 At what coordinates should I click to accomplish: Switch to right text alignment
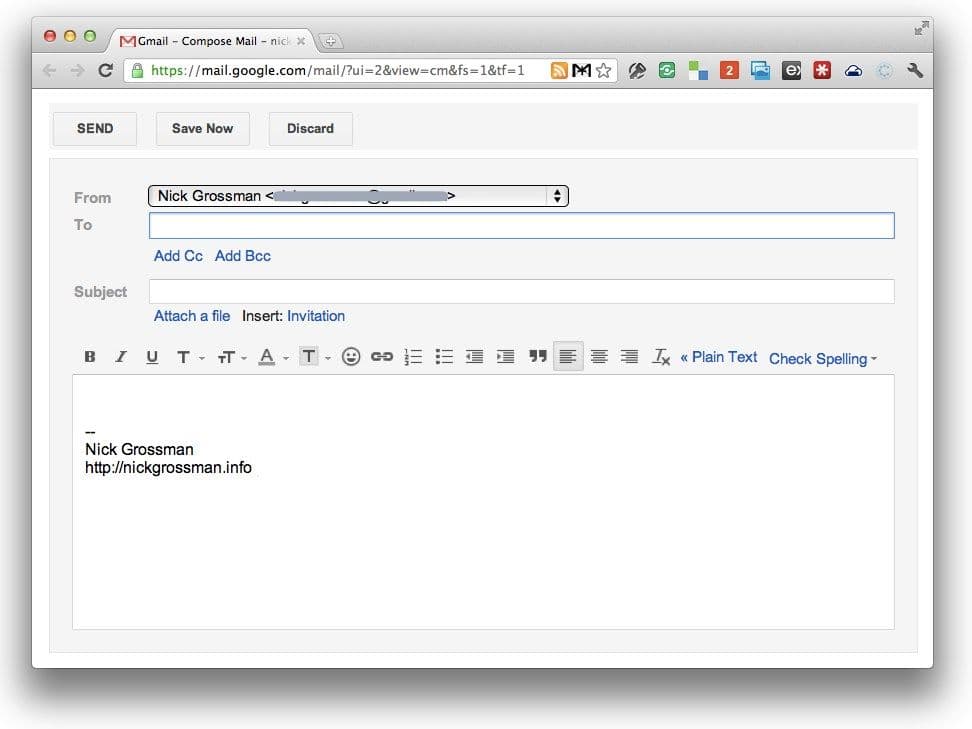pyautogui.click(x=630, y=357)
